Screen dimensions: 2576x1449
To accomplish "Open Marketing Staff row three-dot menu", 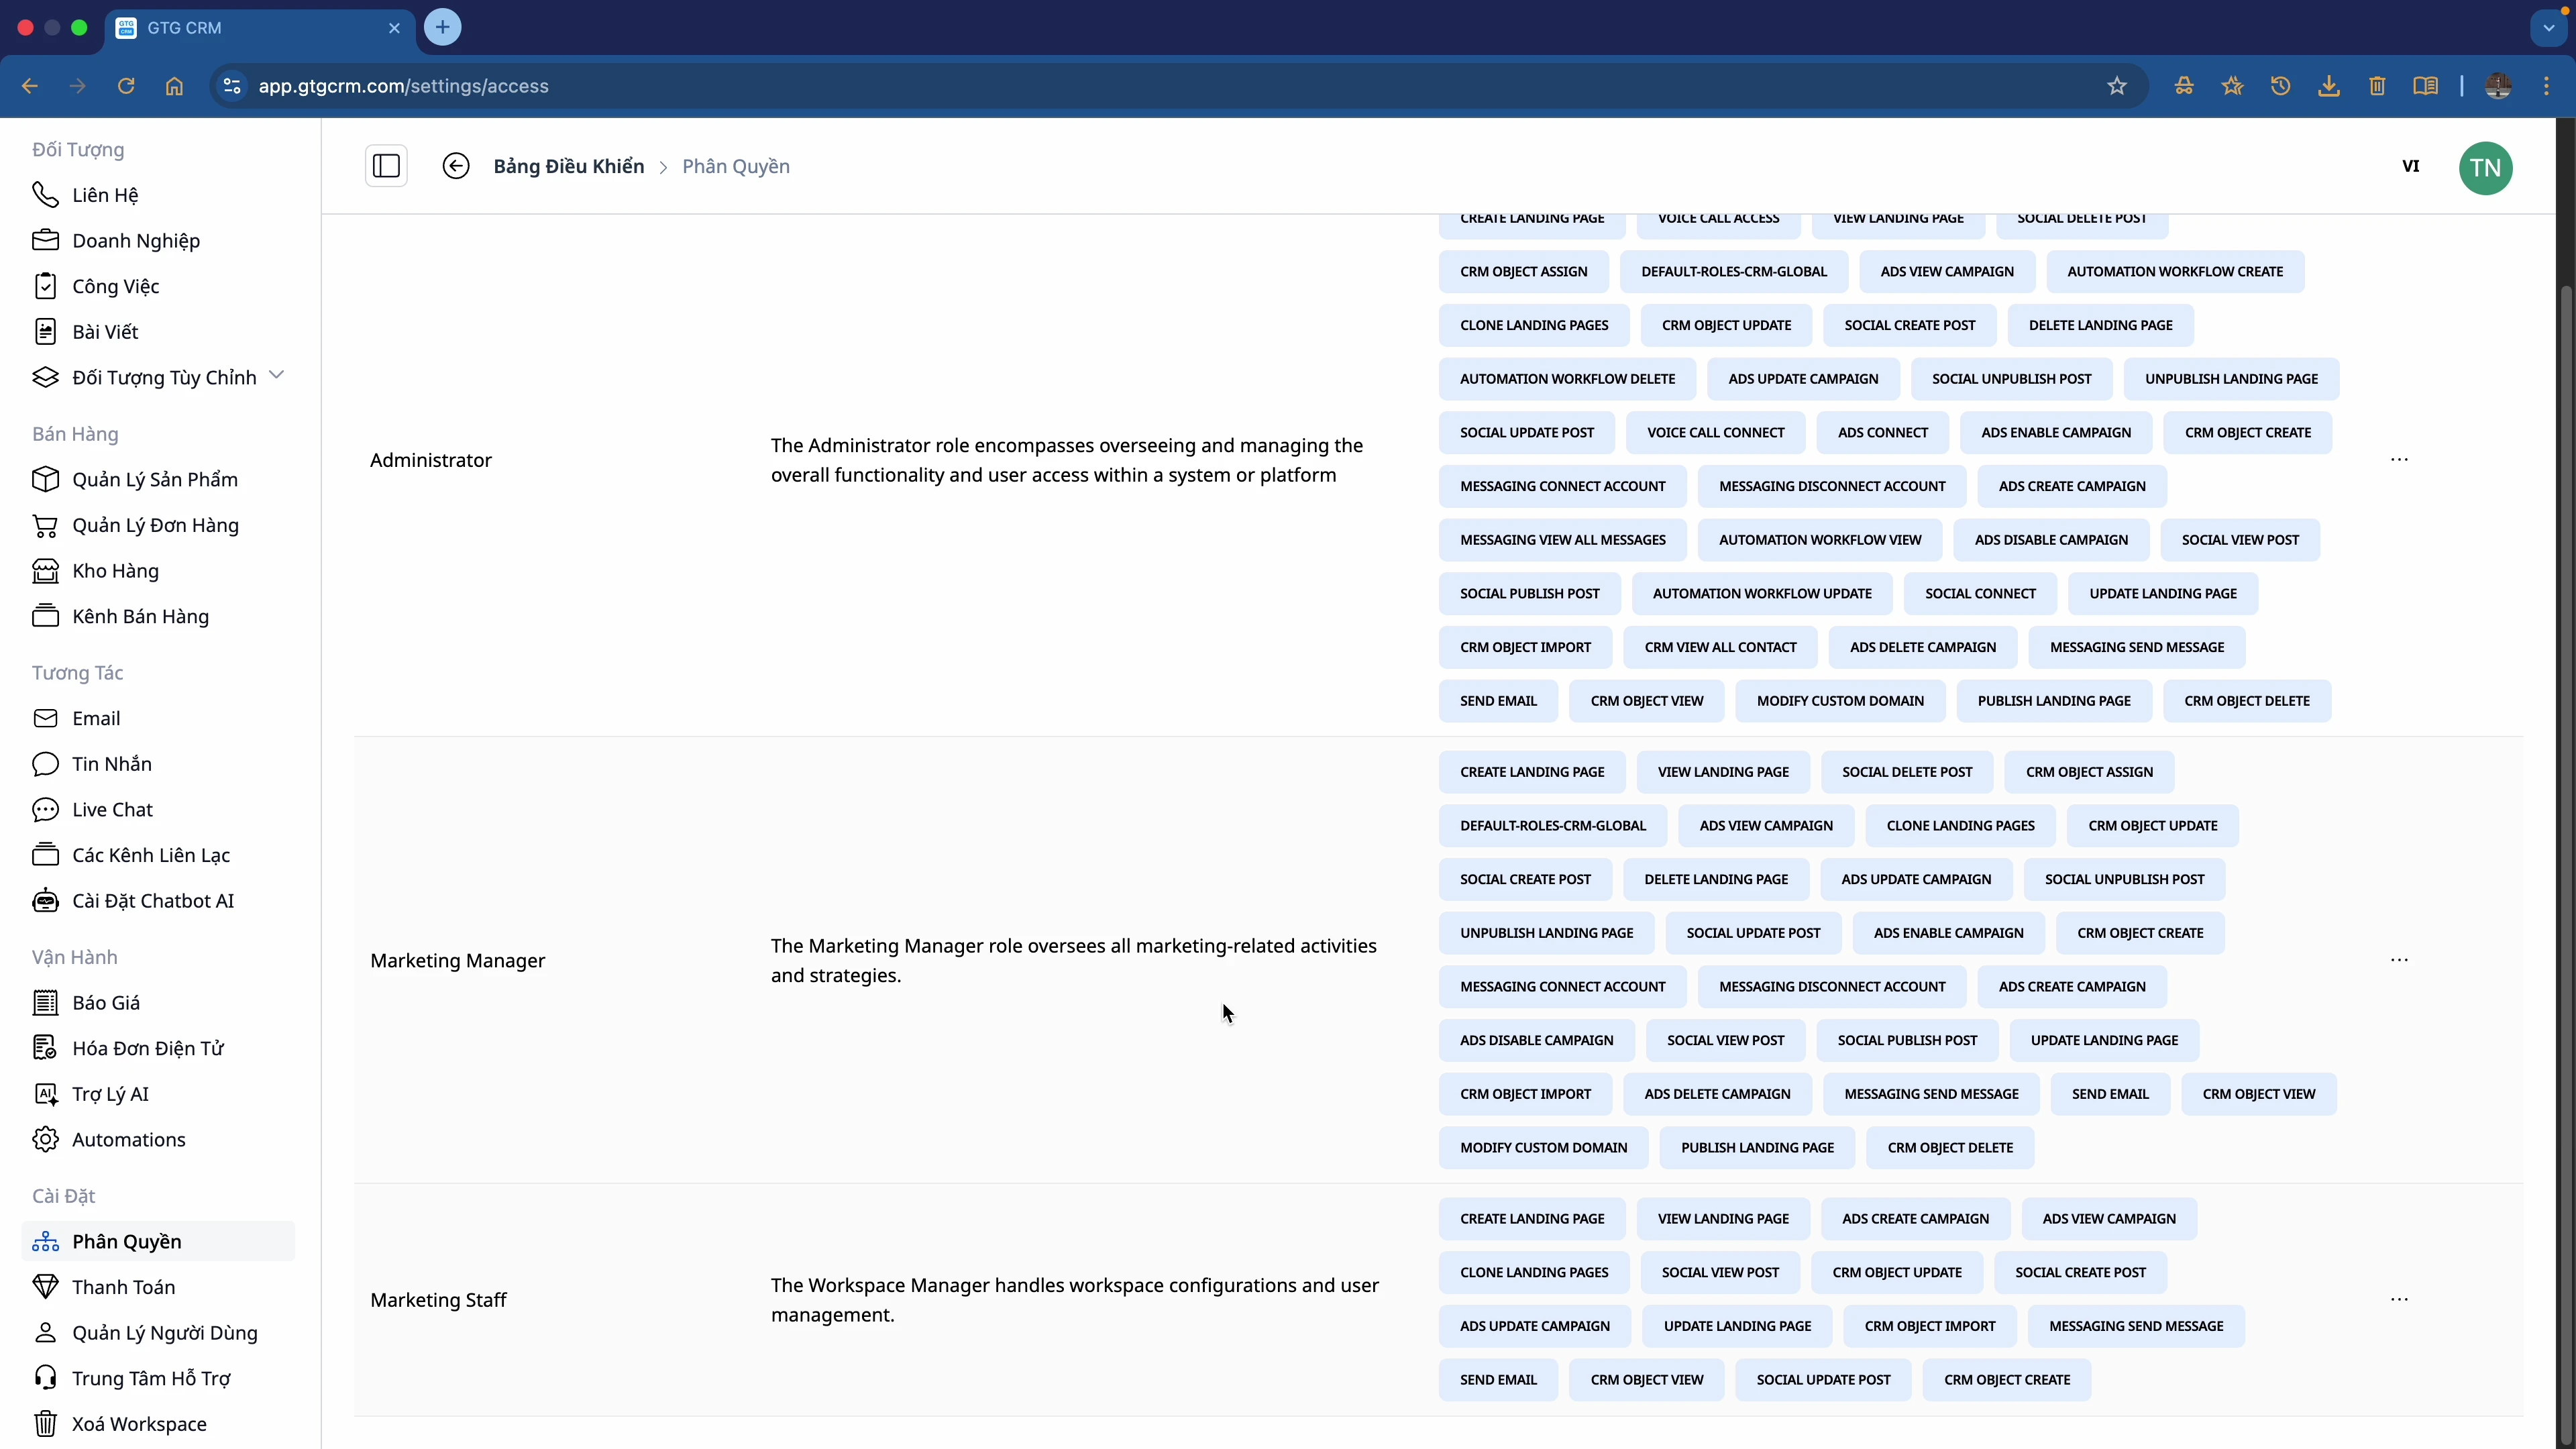I will click(2399, 1300).
